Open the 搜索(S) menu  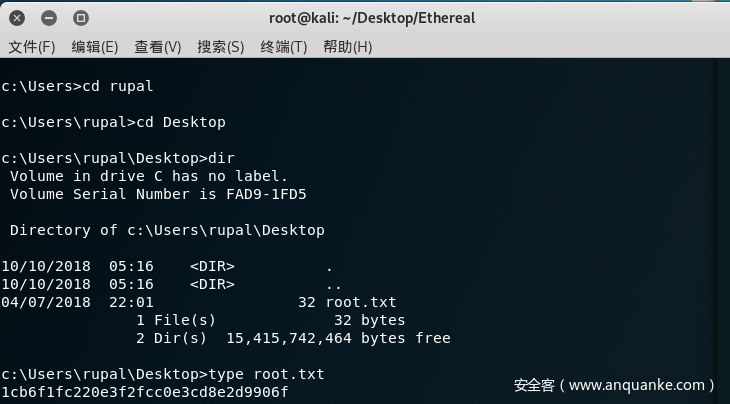coord(221,47)
